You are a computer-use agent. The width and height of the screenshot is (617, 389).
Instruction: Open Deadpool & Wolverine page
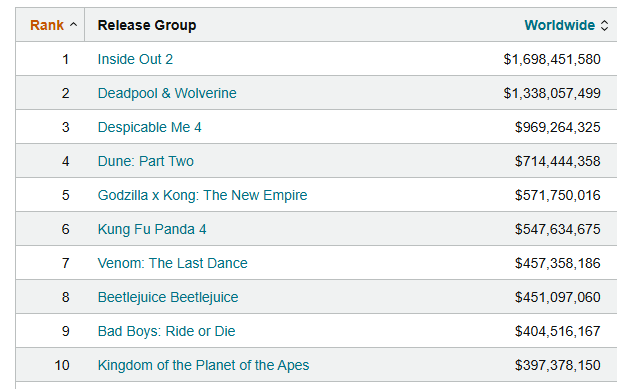pyautogui.click(x=167, y=93)
